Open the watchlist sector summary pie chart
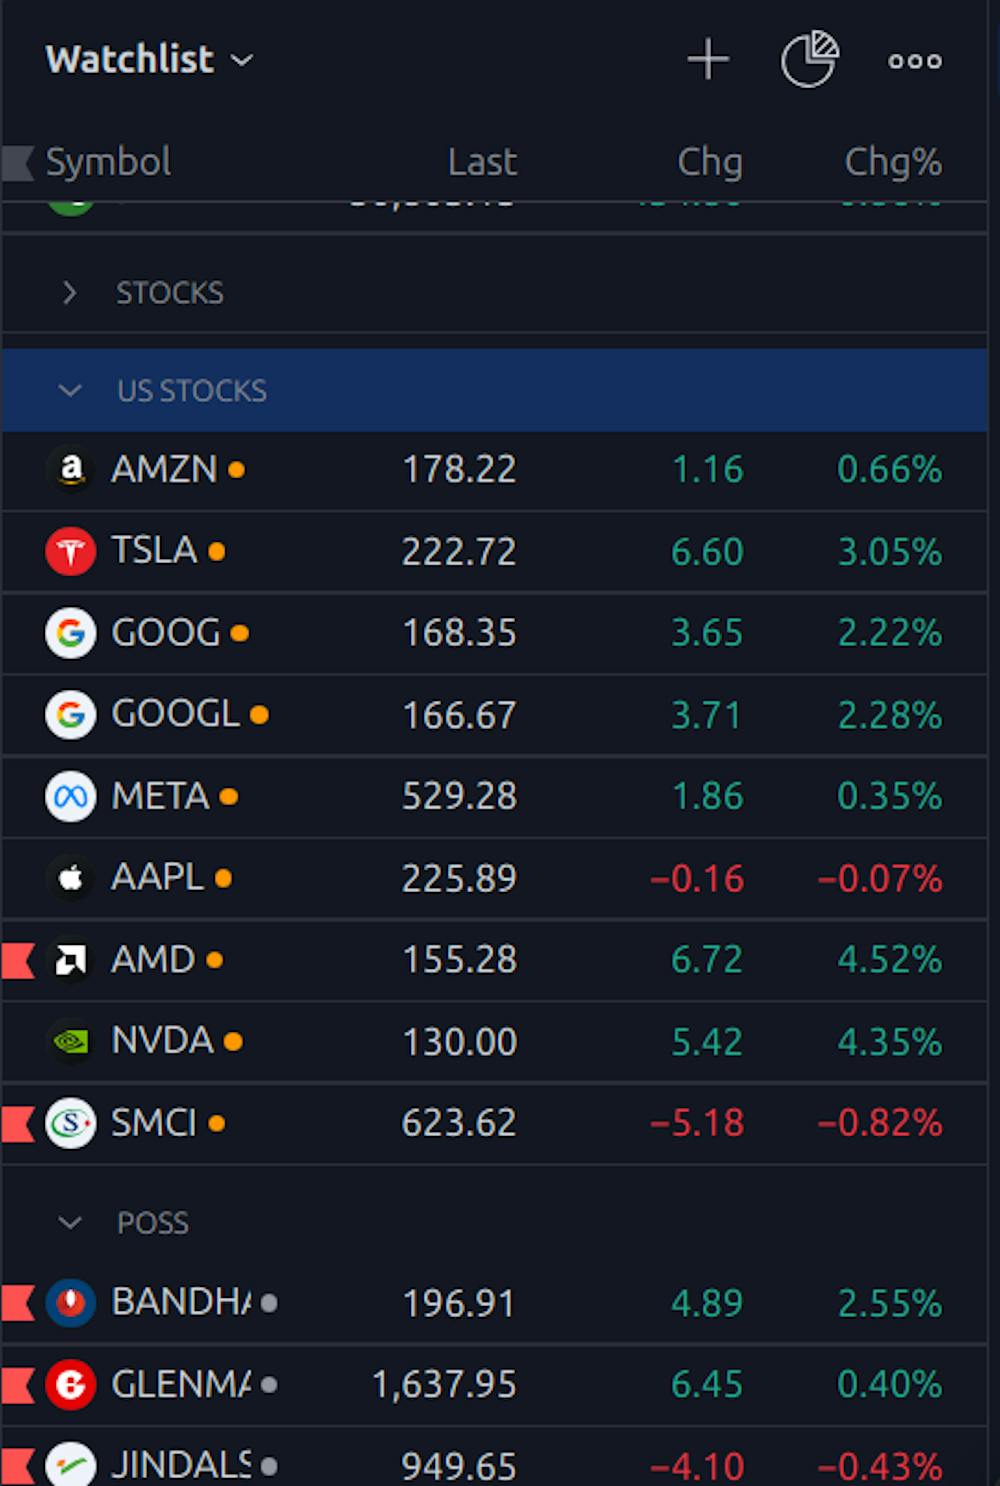Image resolution: width=1000 pixels, height=1486 pixels. (810, 59)
